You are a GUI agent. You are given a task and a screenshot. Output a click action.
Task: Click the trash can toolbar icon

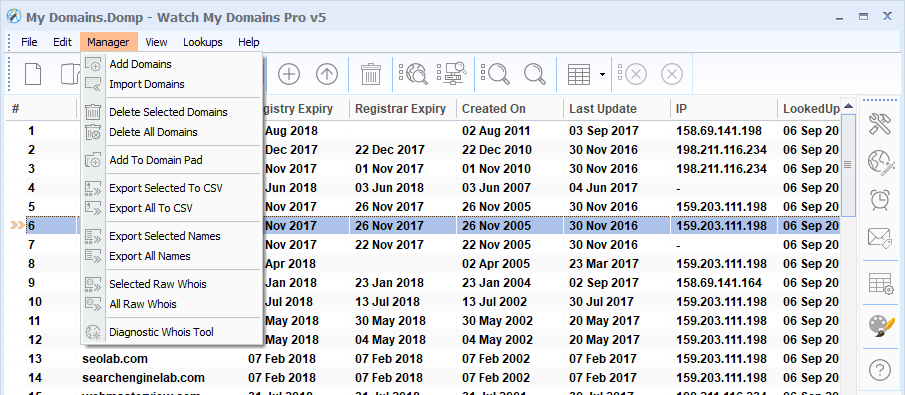[371, 74]
